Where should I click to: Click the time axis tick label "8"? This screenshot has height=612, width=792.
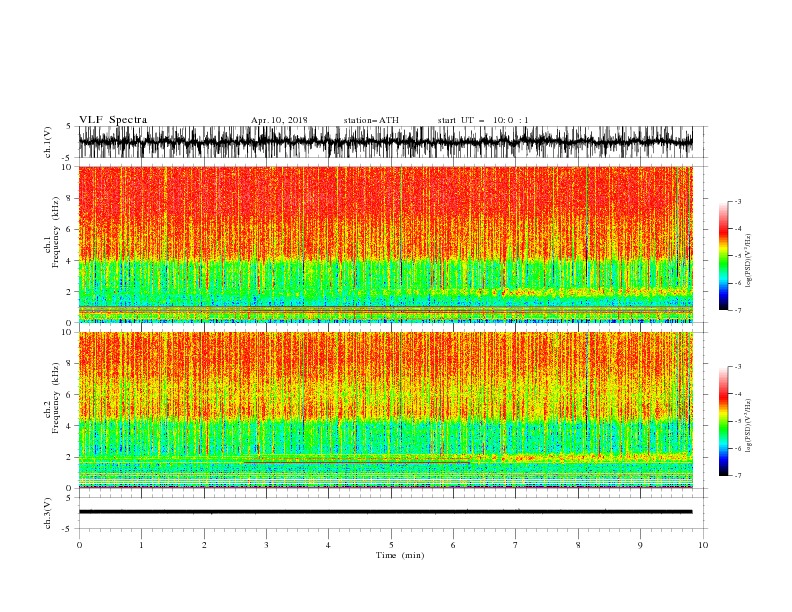click(578, 545)
